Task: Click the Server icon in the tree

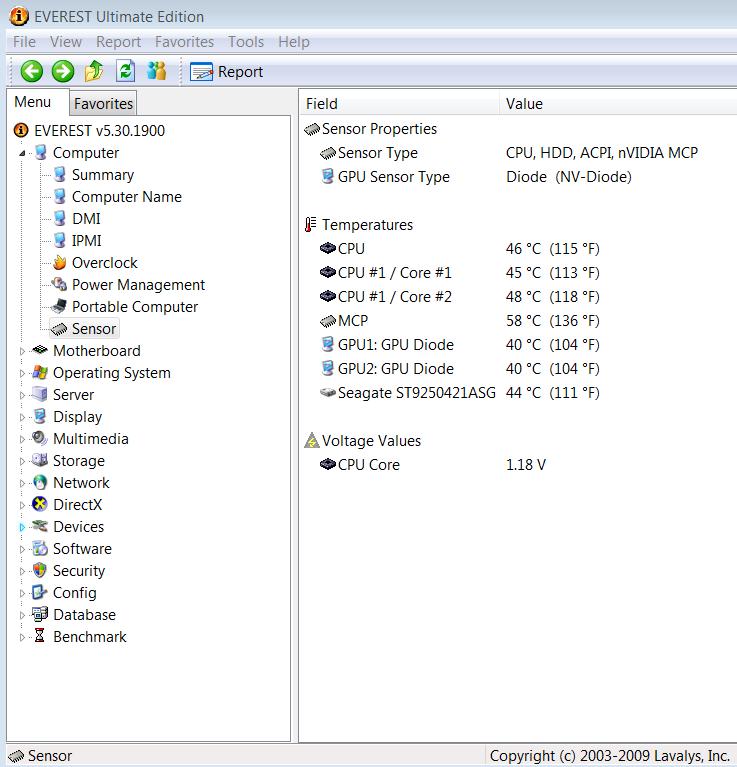Action: pyautogui.click(x=40, y=394)
